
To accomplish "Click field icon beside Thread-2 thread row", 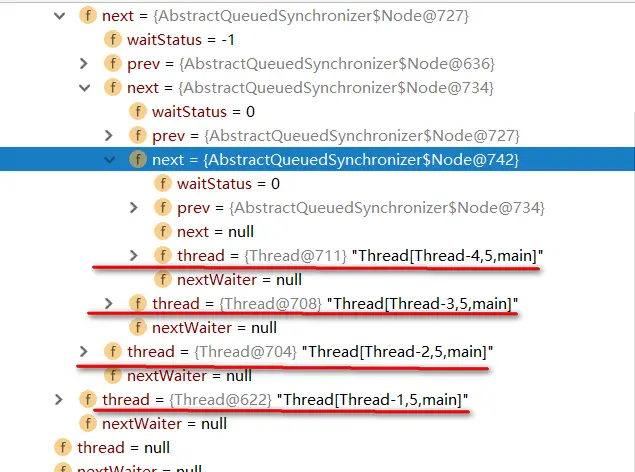I will click(113, 351).
